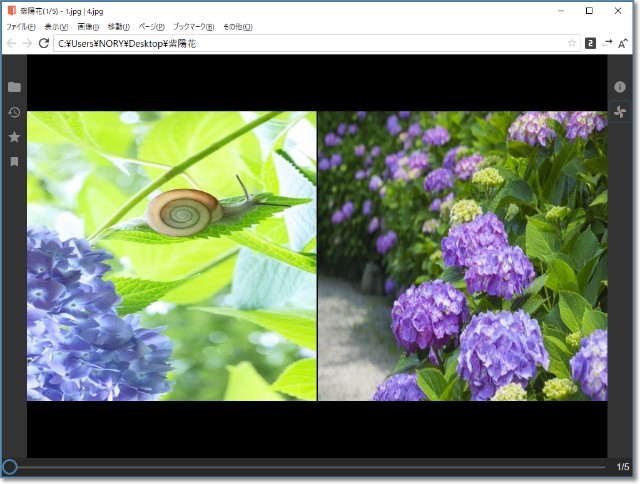Expand the その他(O) menu
Screen dimensions: 640x484
coord(238,27)
